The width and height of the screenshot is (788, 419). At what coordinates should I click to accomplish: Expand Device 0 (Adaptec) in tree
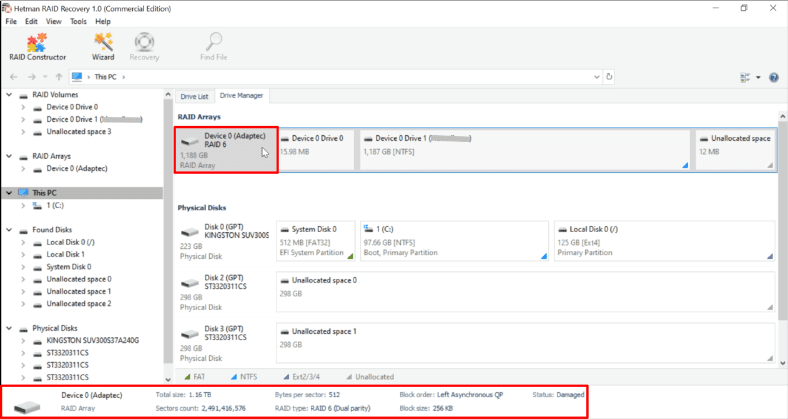tap(23, 169)
